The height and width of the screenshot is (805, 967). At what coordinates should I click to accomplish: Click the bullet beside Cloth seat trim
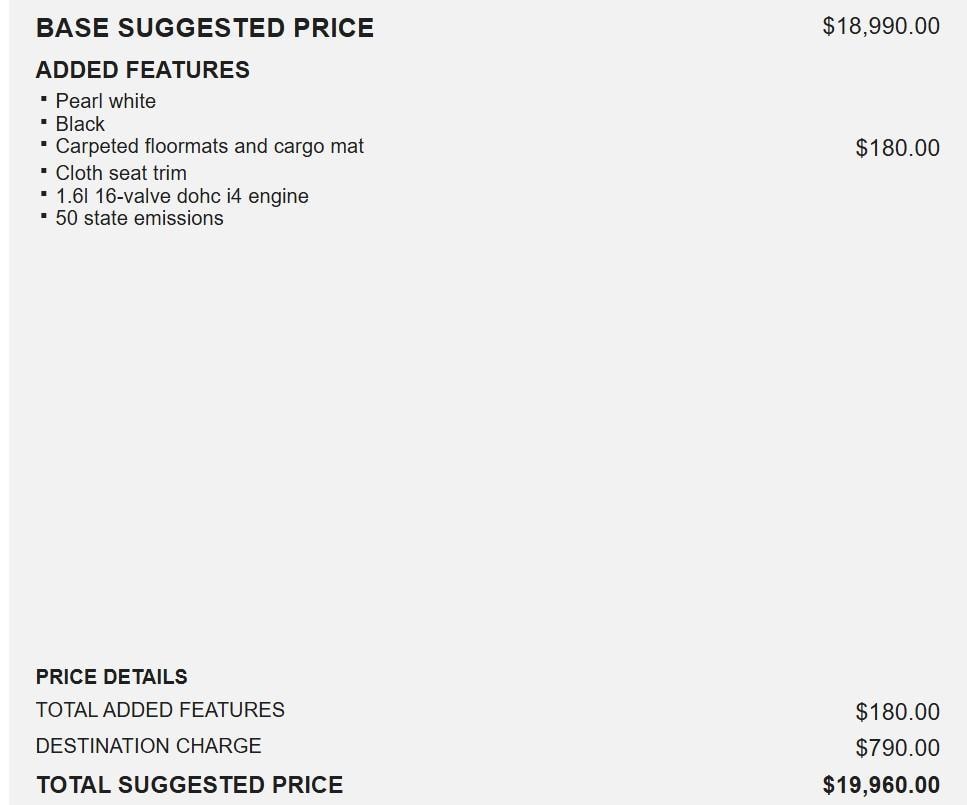click(x=44, y=172)
